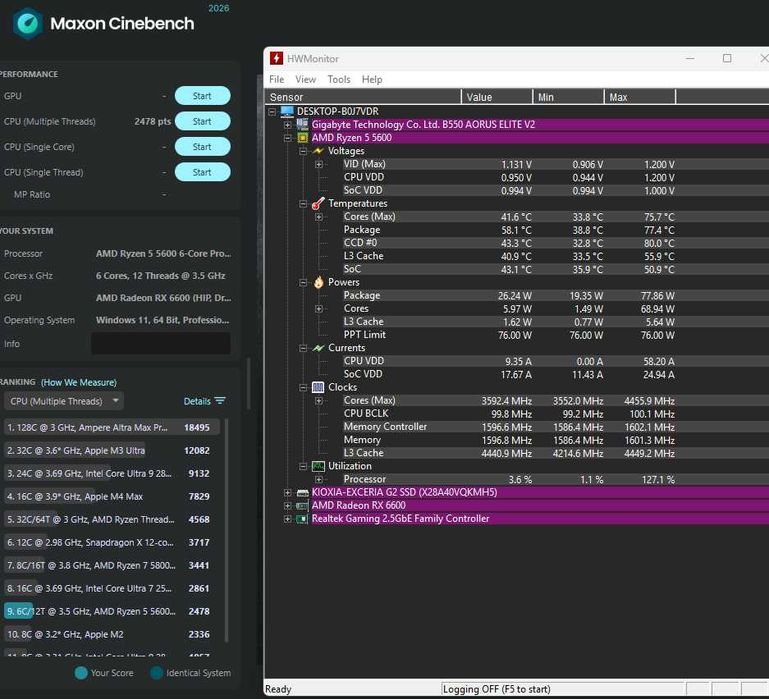Click the AMD Radeon RX 6600 card icon
769x699 pixels.
pyautogui.click(x=303, y=506)
